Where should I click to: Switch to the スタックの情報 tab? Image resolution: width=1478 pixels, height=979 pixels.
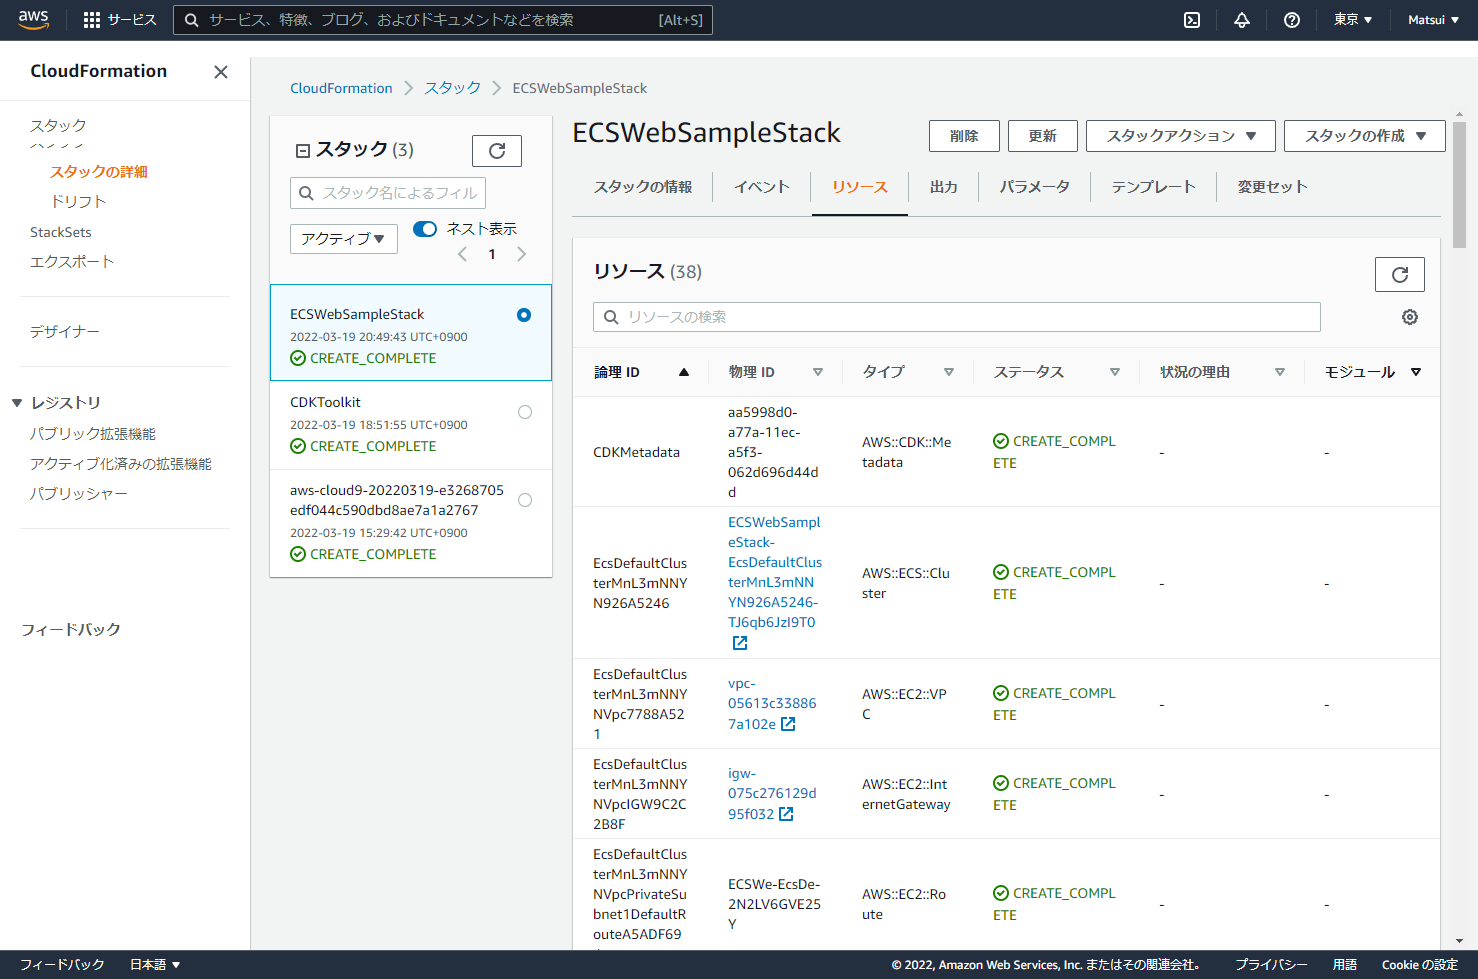tap(643, 187)
